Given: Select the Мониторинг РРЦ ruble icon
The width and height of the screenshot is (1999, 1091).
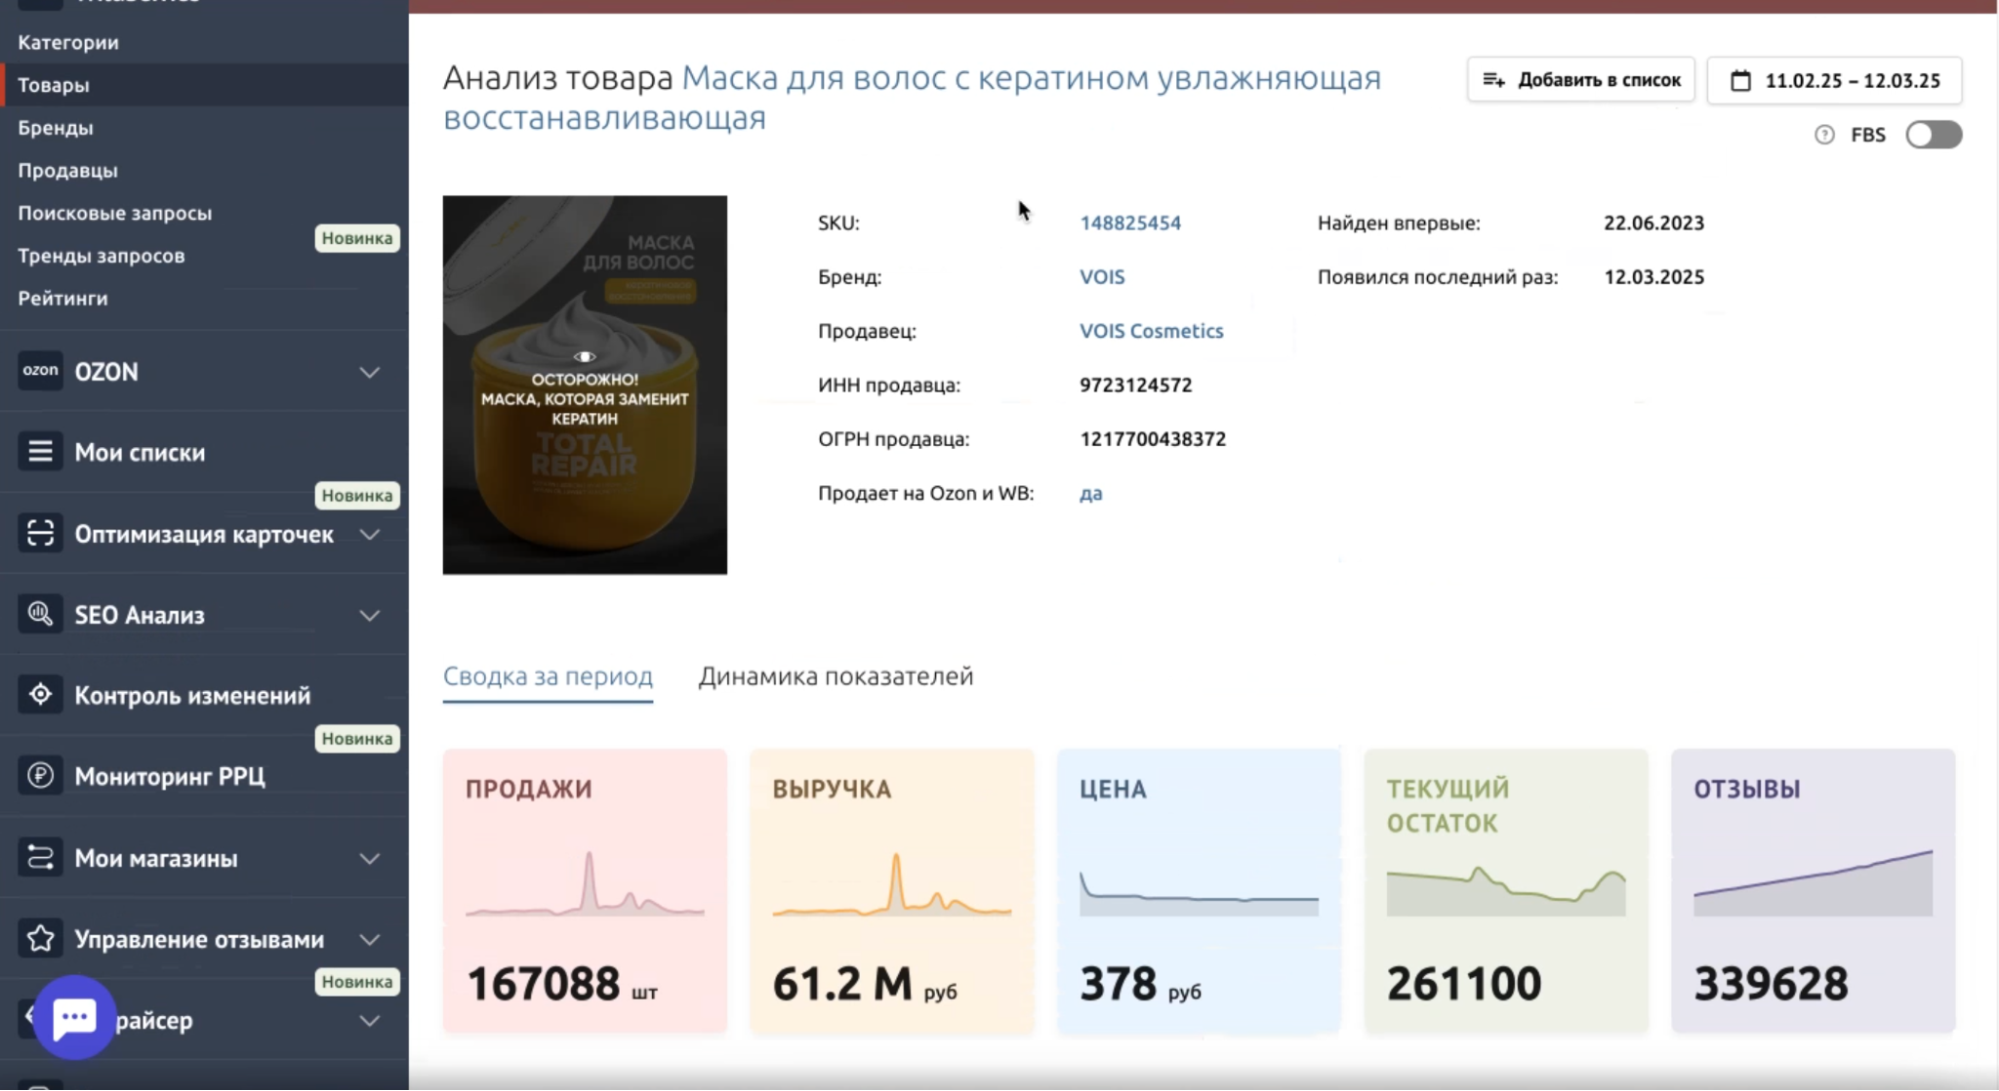Looking at the screenshot, I should [x=40, y=775].
